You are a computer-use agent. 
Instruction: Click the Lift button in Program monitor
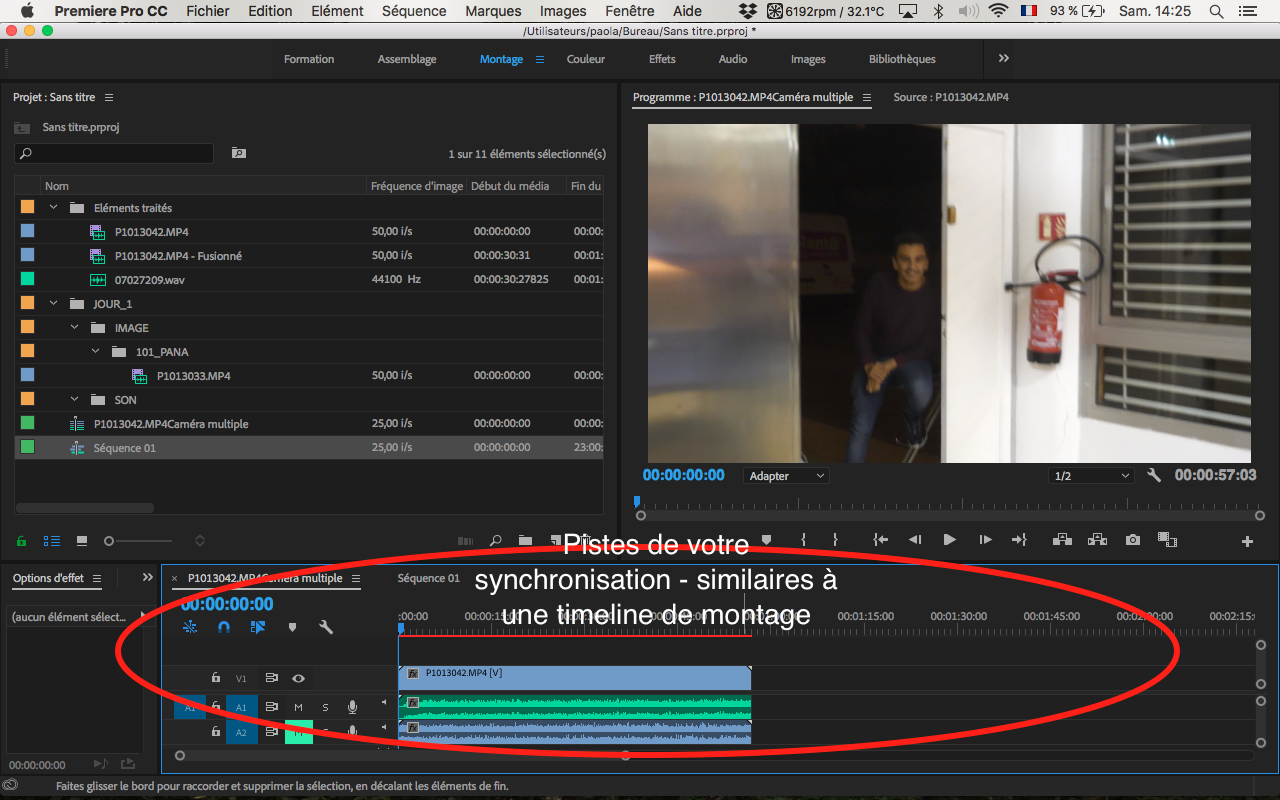tap(1063, 540)
